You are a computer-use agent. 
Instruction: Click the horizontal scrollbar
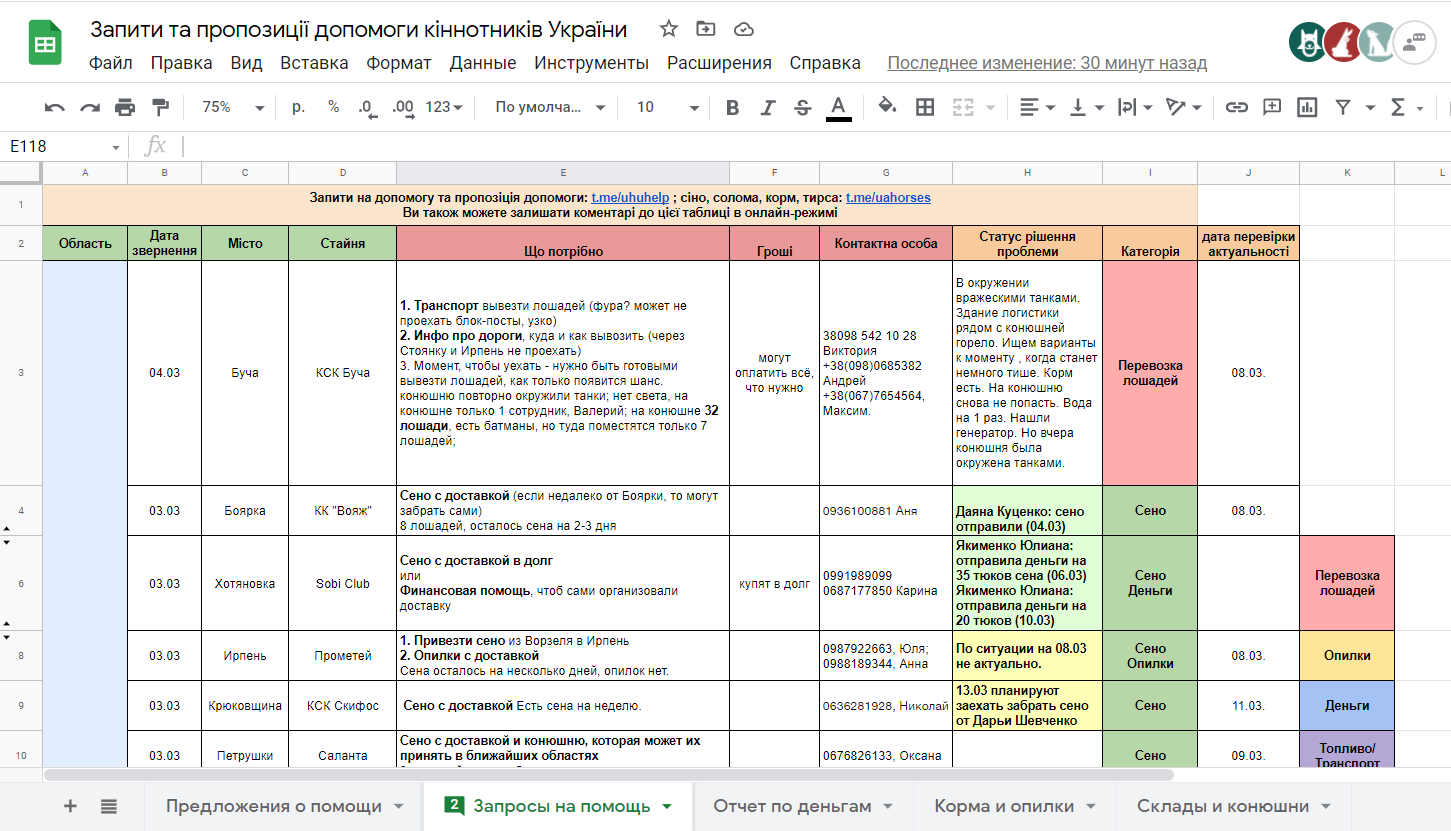[x=608, y=774]
